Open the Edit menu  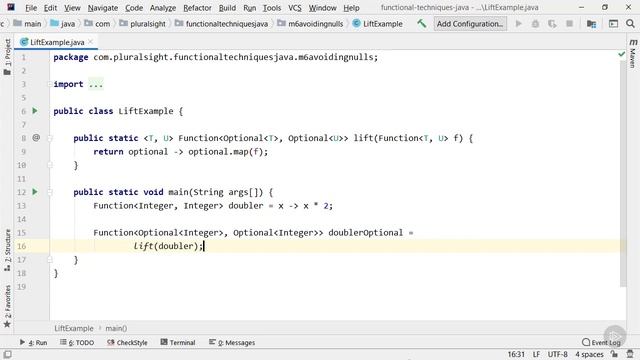[50, 8]
